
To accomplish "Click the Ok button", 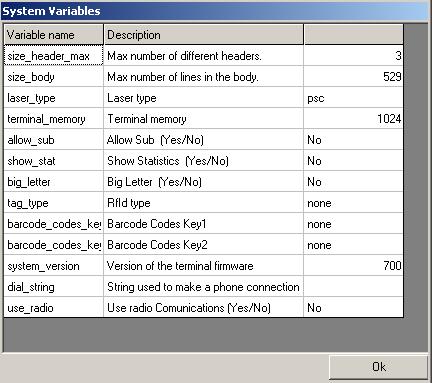I will (x=378, y=367).
